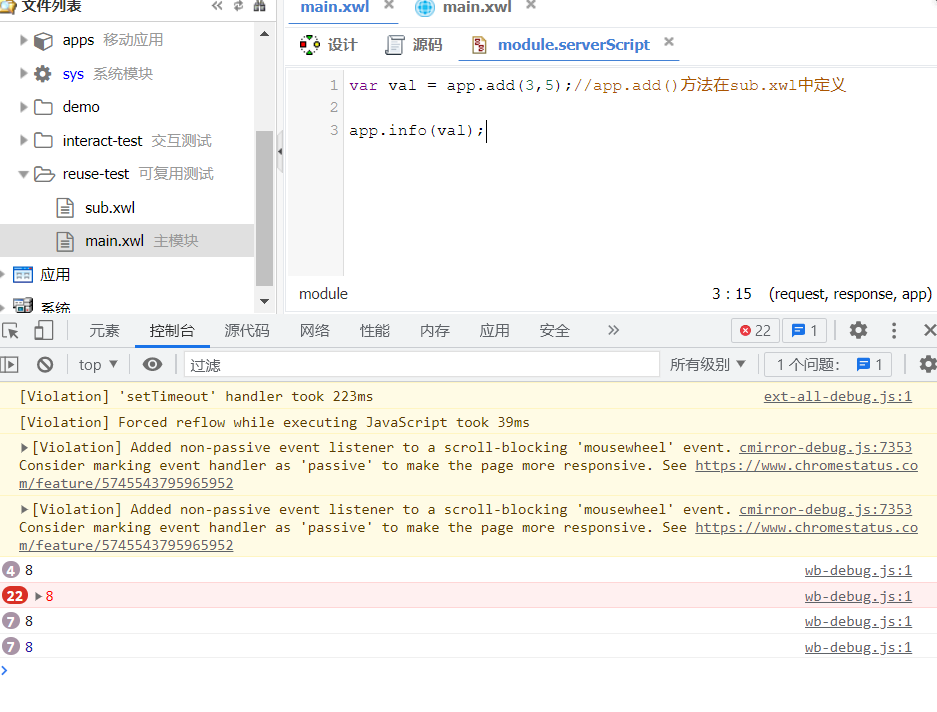
Task: Expand the demo folder
Action: 24,107
